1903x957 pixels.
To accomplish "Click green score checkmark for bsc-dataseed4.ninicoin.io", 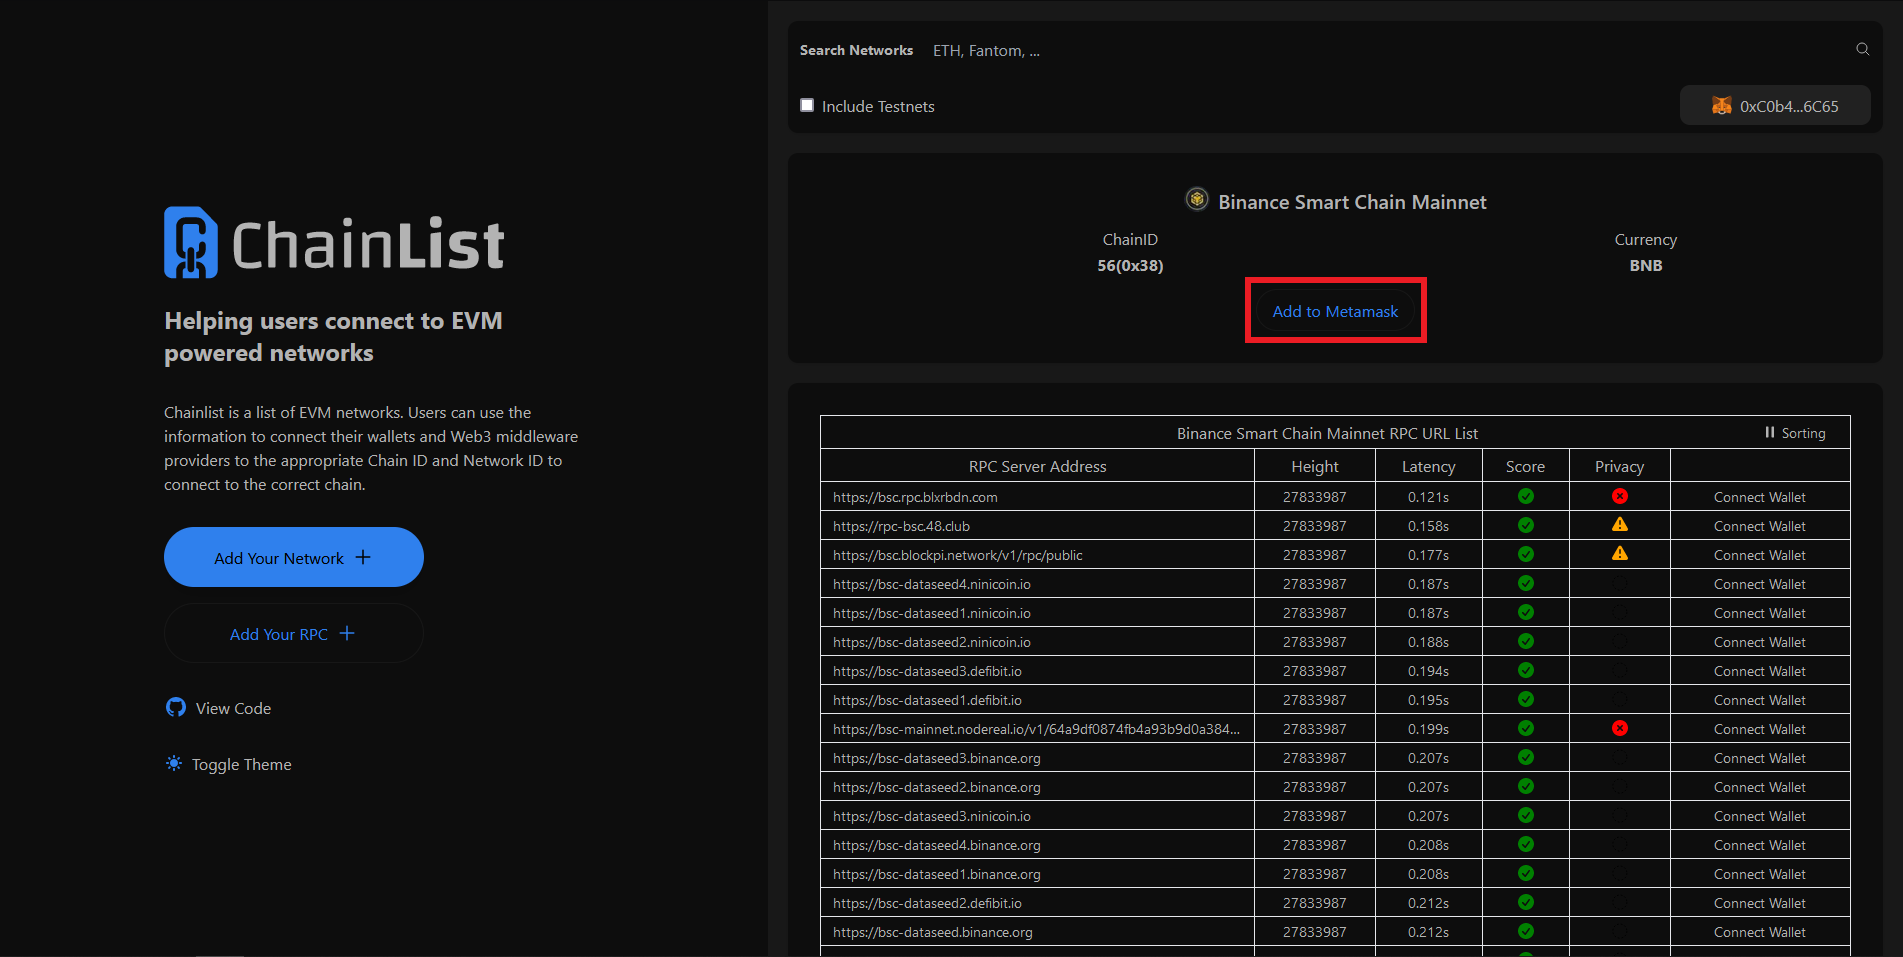I will 1525,583.
